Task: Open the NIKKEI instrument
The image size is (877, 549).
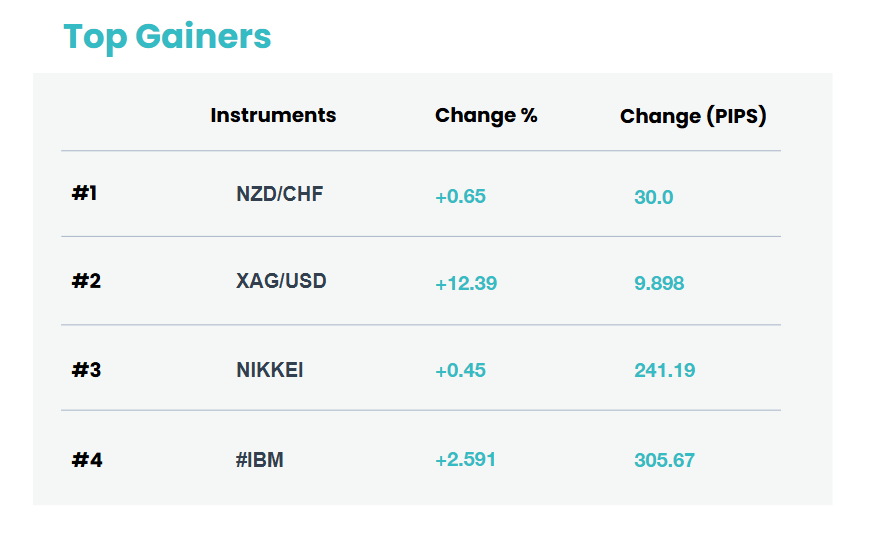Action: point(270,370)
